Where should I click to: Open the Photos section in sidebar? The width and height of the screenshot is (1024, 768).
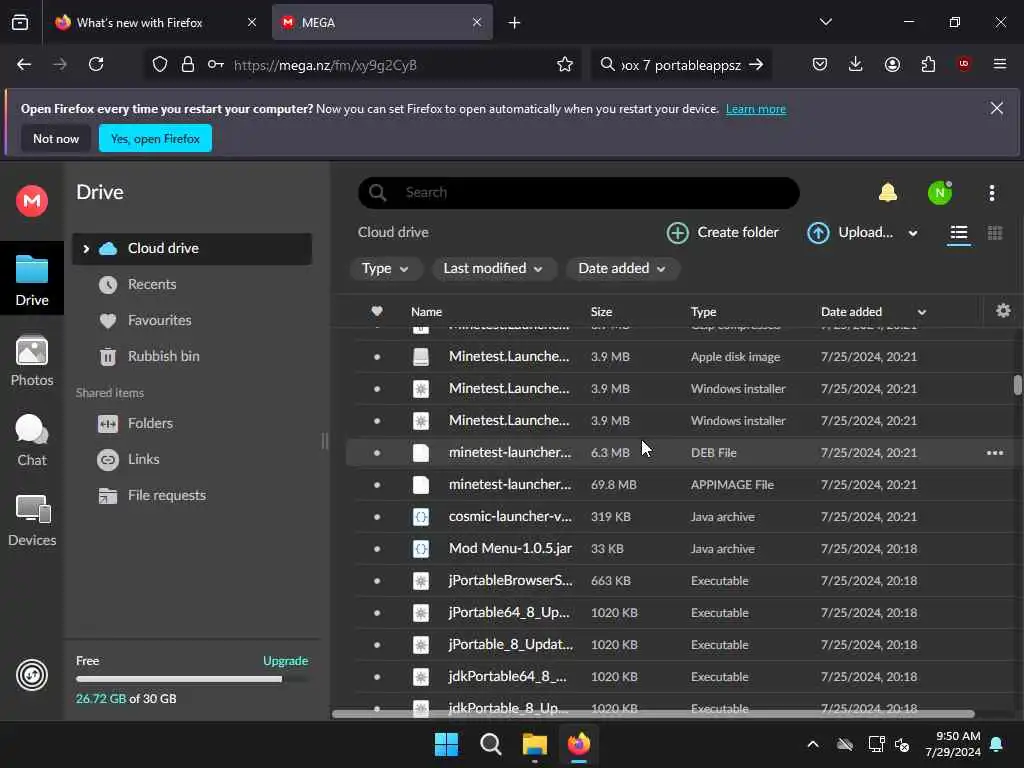[32, 360]
